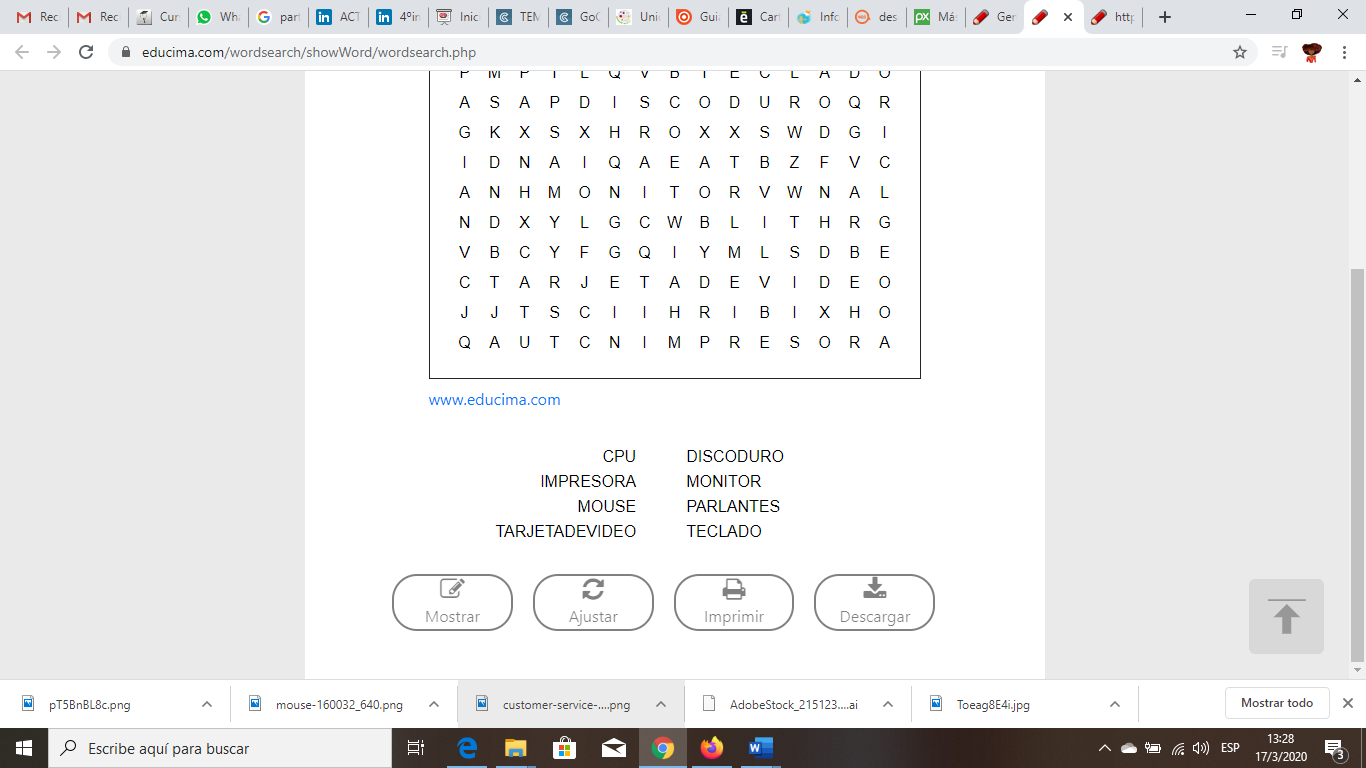This screenshot has height=768, width=1366.
Task: Open downloaded file mouse-160032_640.png
Action: [339, 704]
